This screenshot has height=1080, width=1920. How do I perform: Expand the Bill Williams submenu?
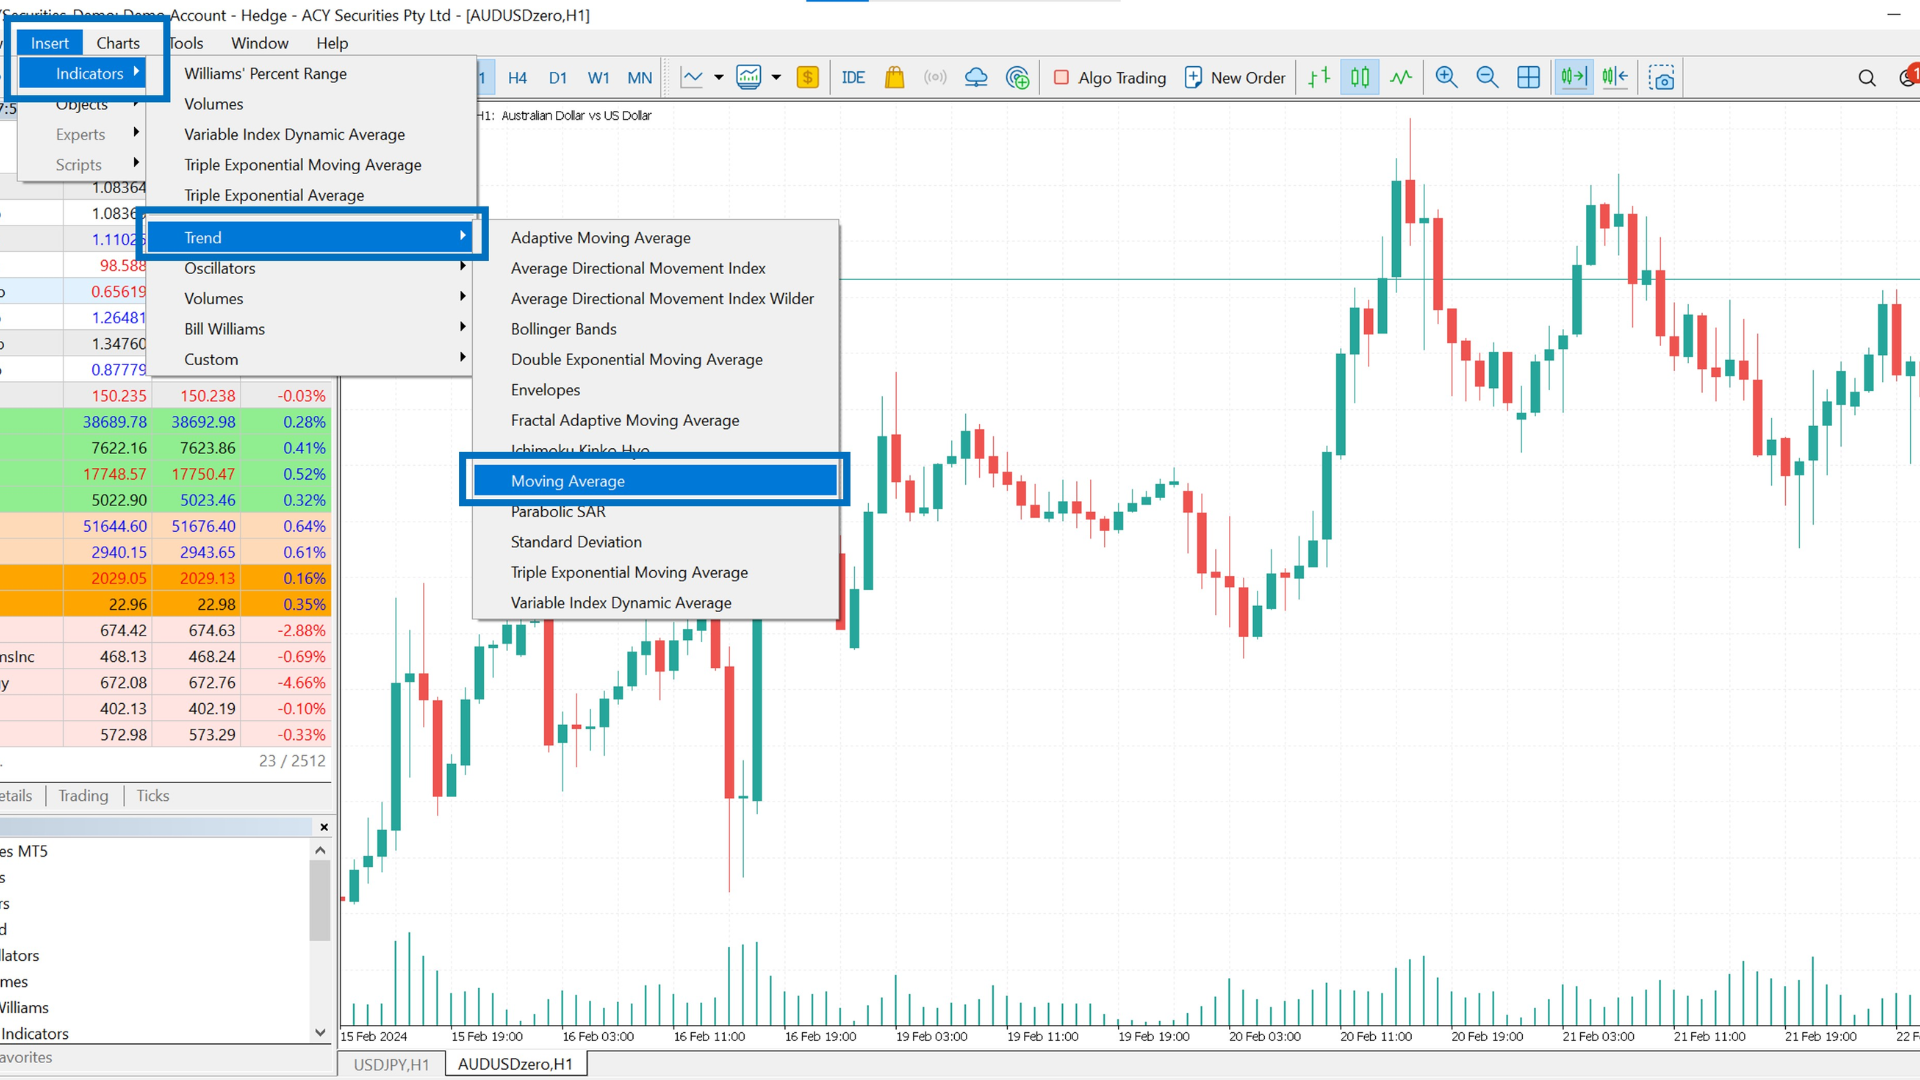tap(311, 329)
